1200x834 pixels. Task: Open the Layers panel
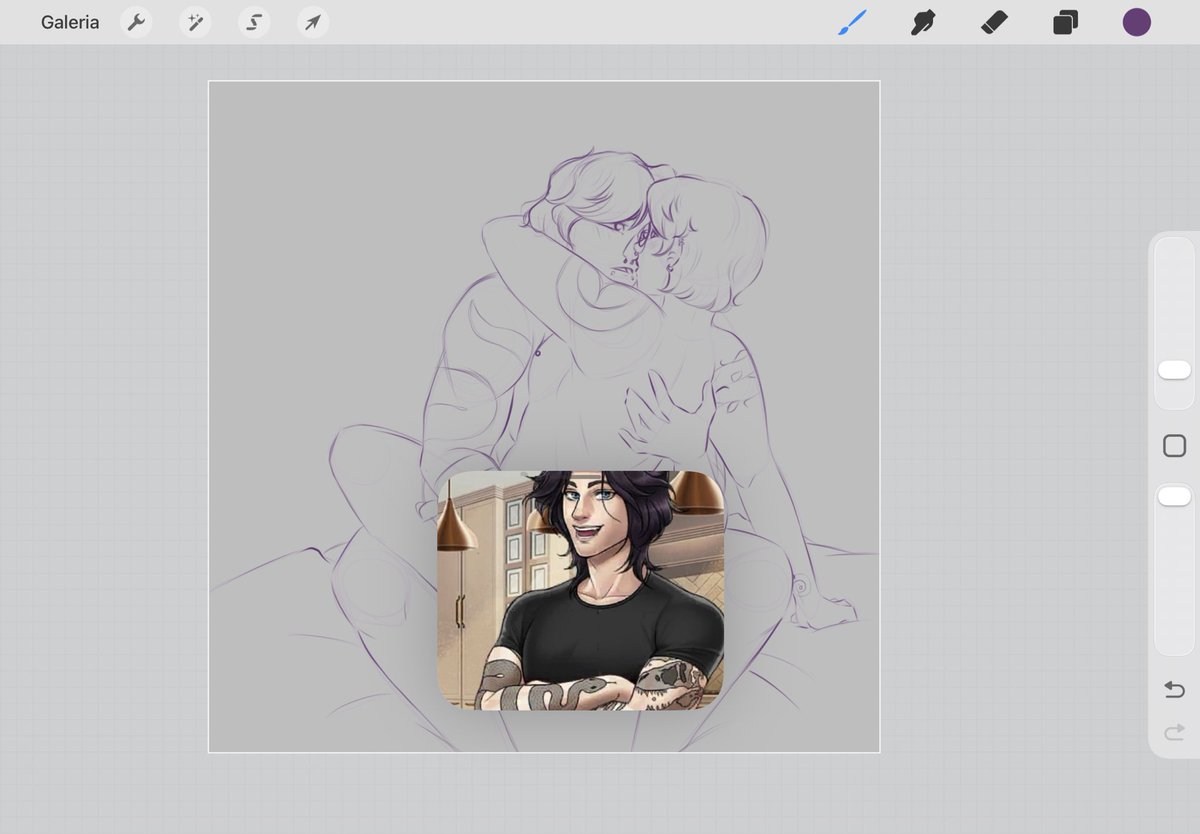coord(1065,22)
